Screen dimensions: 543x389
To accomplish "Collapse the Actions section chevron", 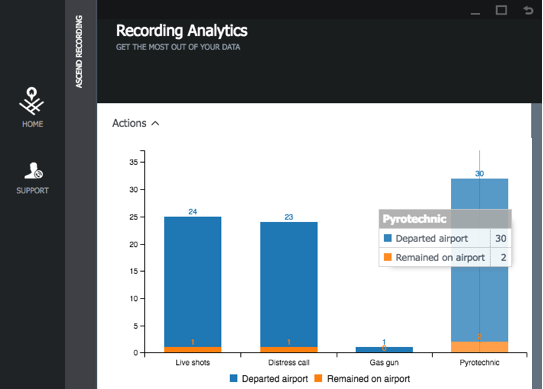I will point(155,123).
